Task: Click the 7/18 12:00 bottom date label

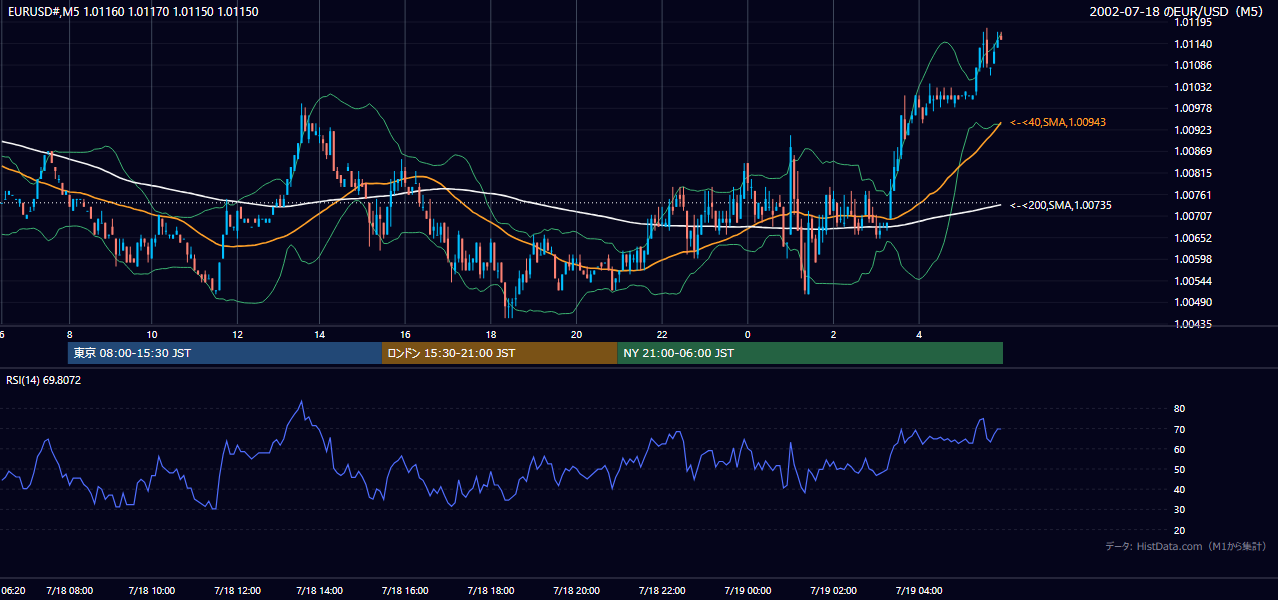Action: tap(237, 591)
